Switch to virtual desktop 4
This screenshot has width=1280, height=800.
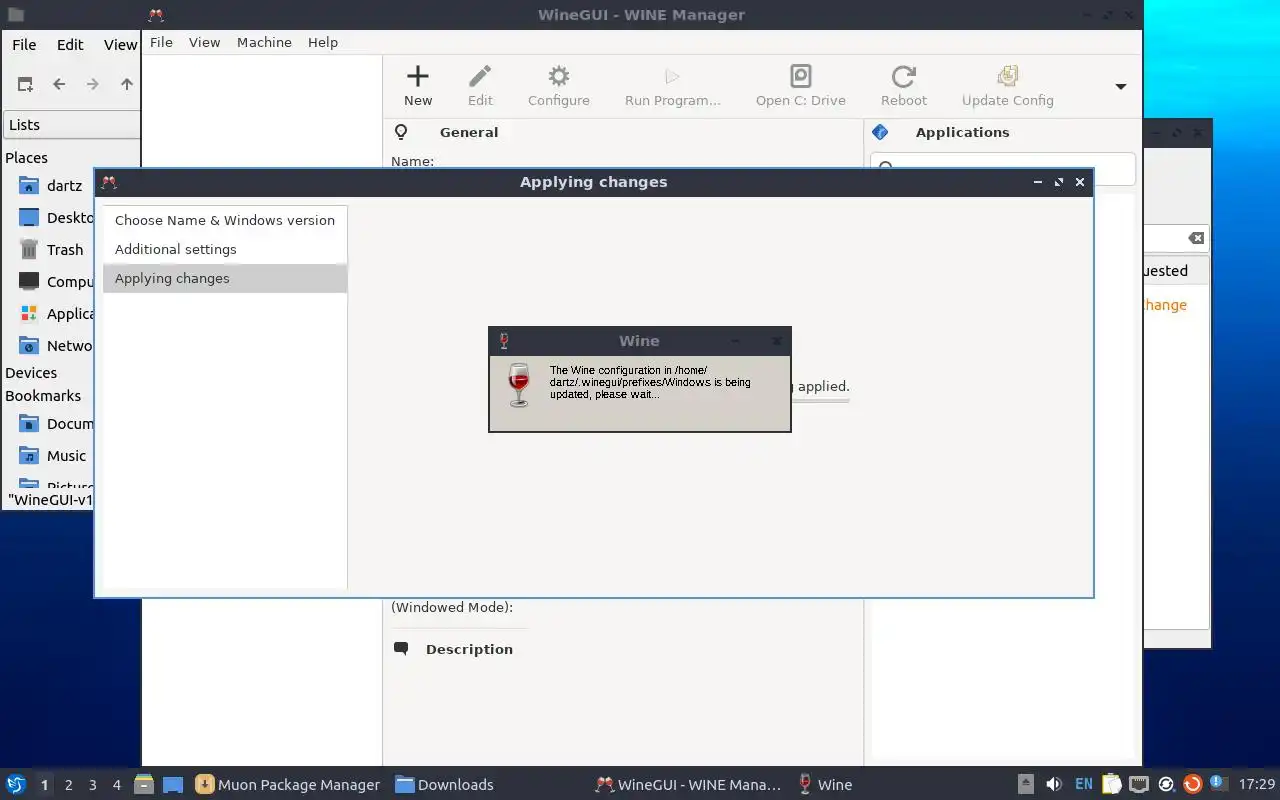pyautogui.click(x=116, y=785)
